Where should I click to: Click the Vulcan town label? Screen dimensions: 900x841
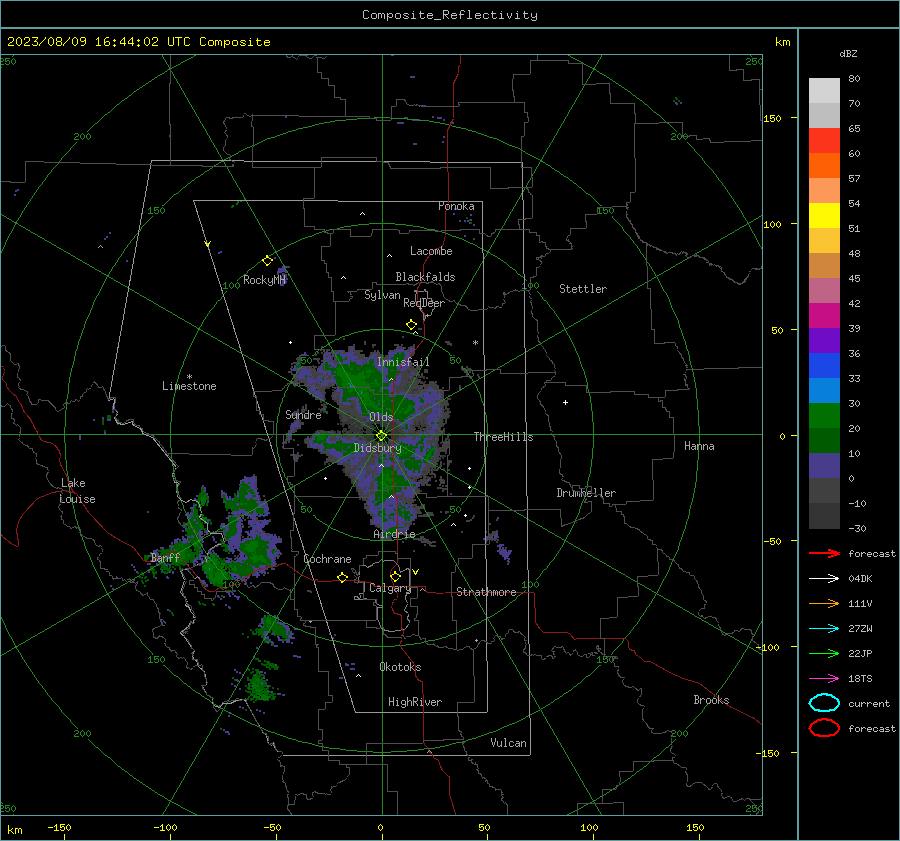click(x=508, y=743)
